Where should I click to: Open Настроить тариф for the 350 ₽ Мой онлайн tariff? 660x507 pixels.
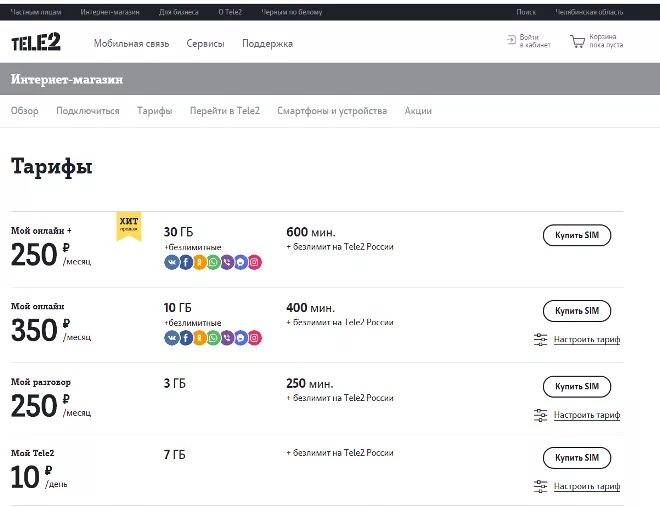pos(587,339)
